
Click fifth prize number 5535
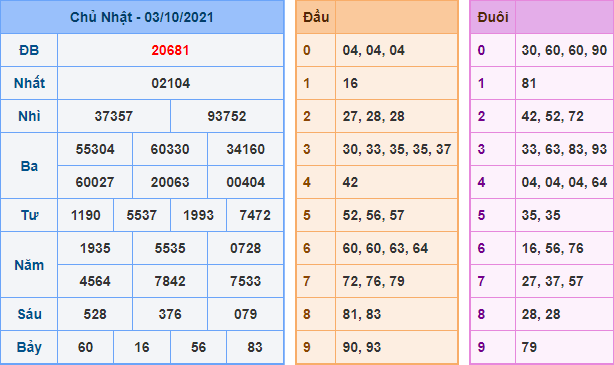click(x=170, y=248)
